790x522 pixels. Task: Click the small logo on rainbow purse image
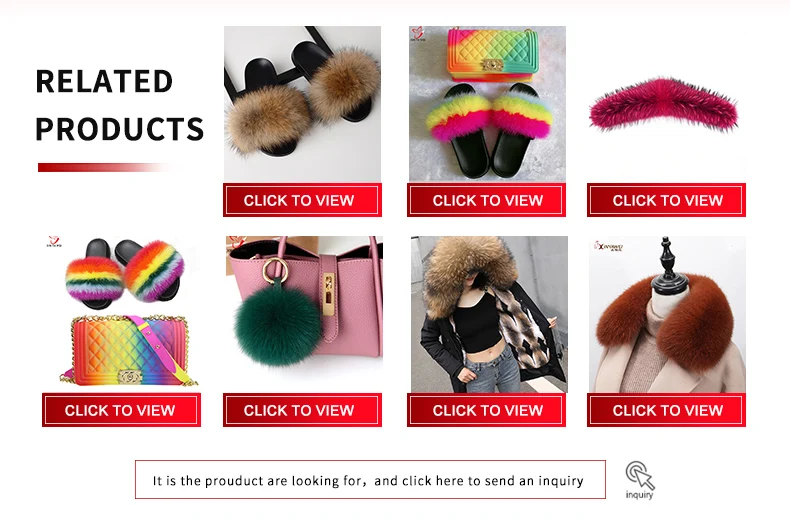coord(418,34)
